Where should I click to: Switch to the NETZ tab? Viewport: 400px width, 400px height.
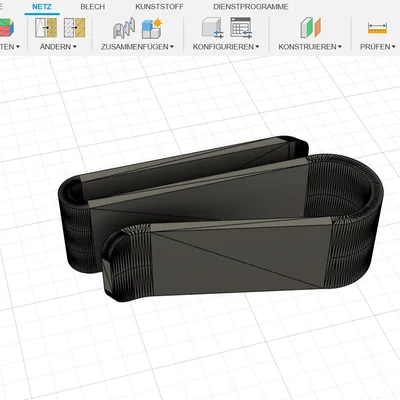pos(42,7)
